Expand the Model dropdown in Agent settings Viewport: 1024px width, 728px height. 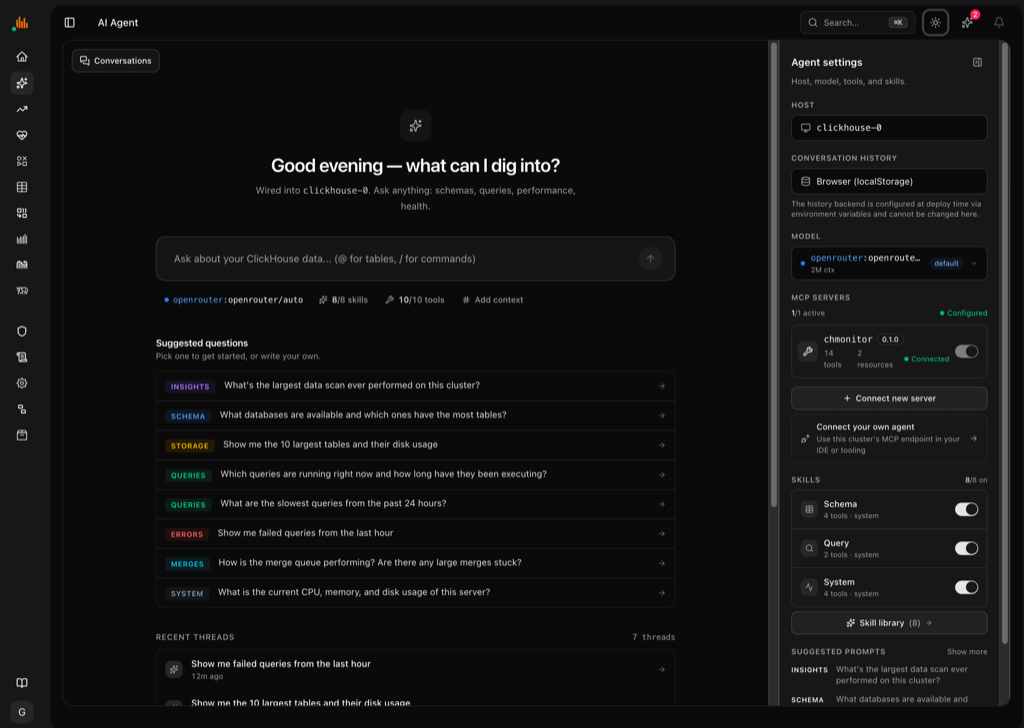(x=889, y=263)
